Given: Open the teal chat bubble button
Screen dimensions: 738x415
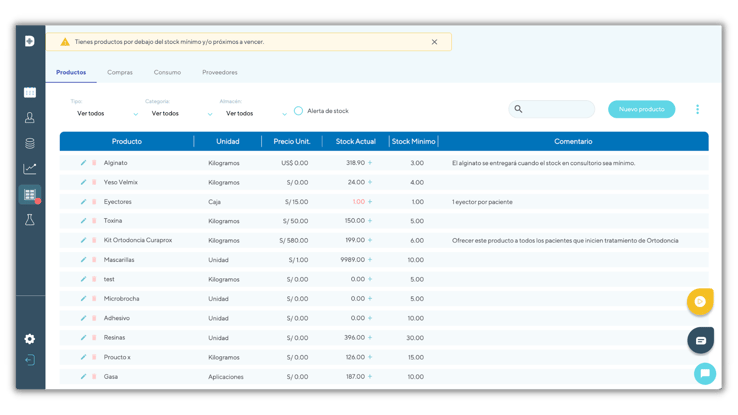Looking at the screenshot, I should pos(705,374).
